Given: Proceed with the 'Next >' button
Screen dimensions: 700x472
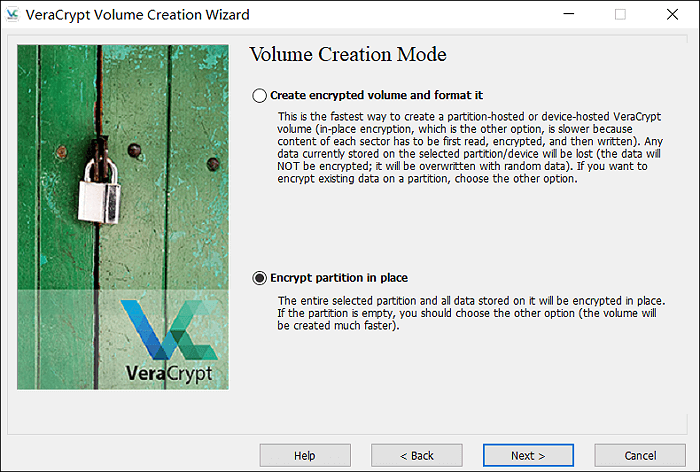Looking at the screenshot, I should pyautogui.click(x=528, y=456).
